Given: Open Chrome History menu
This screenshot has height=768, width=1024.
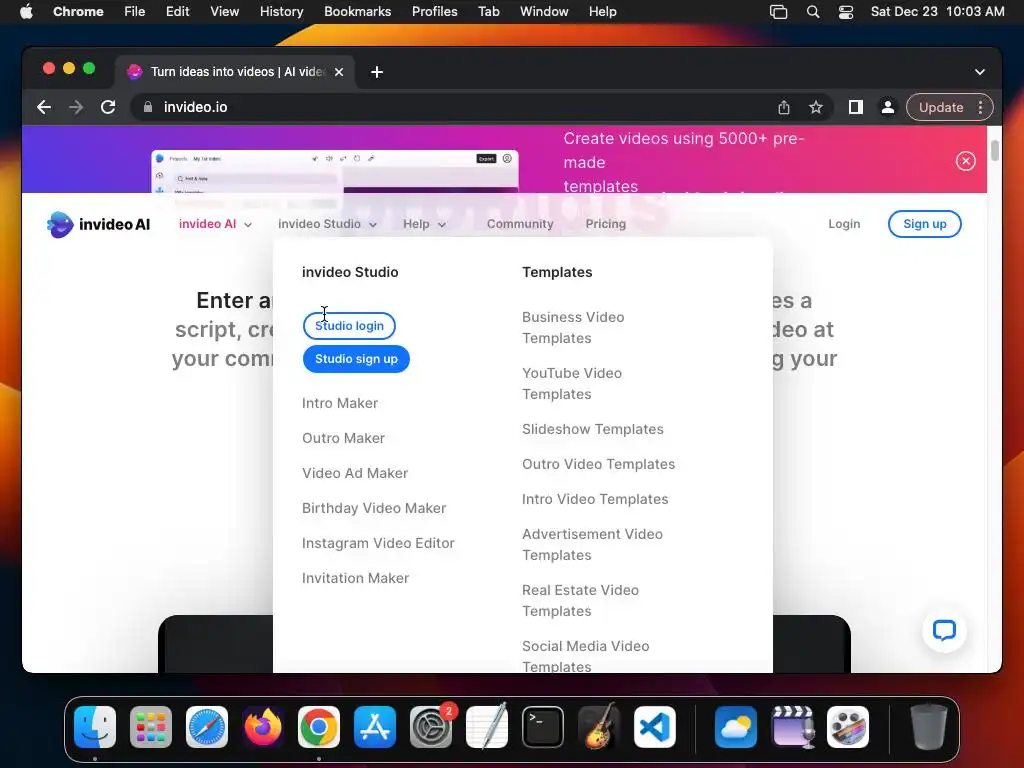Looking at the screenshot, I should point(281,12).
